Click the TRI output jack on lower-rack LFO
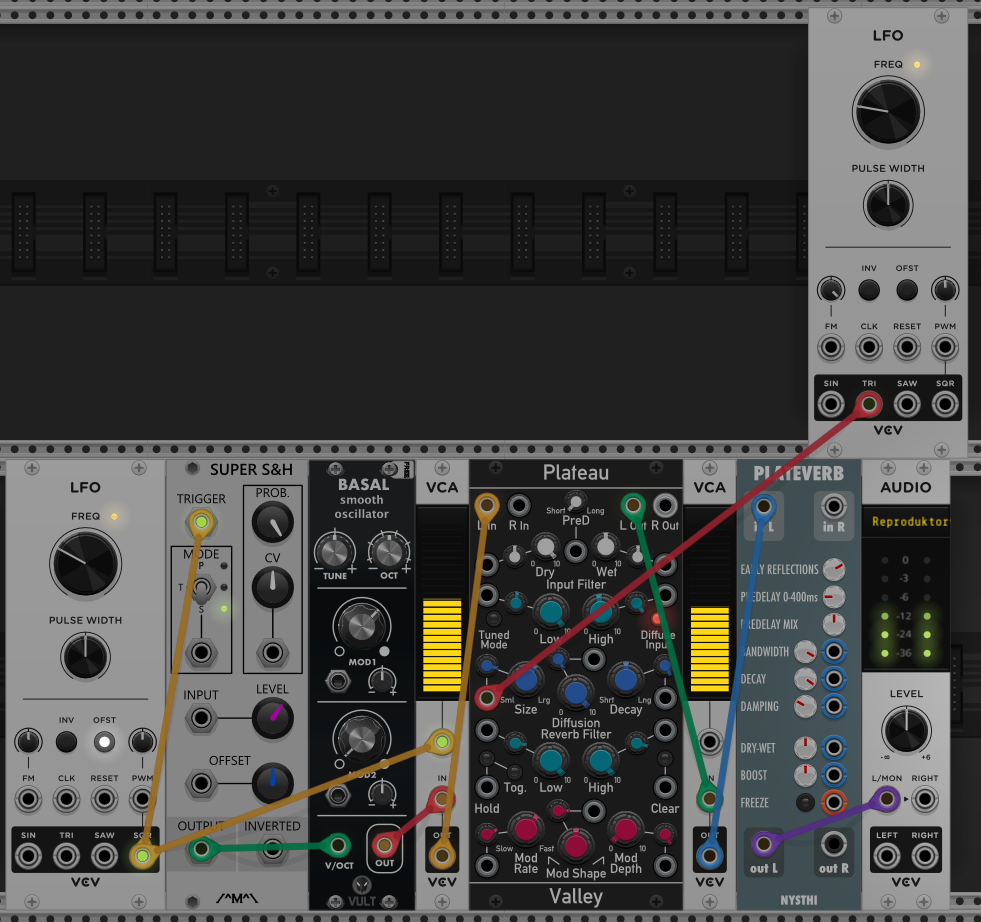The image size is (981, 922). 66,856
